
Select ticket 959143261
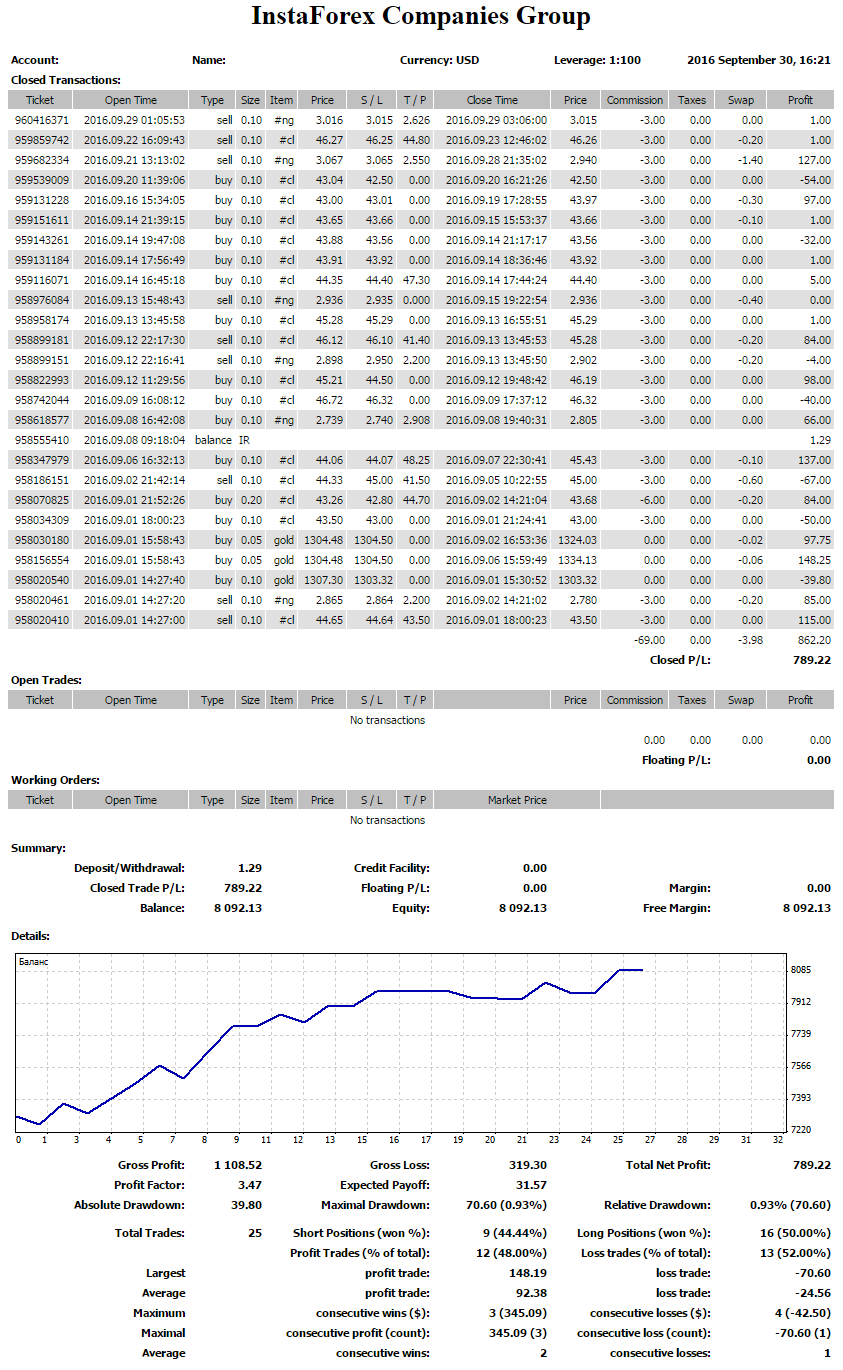tap(41, 240)
